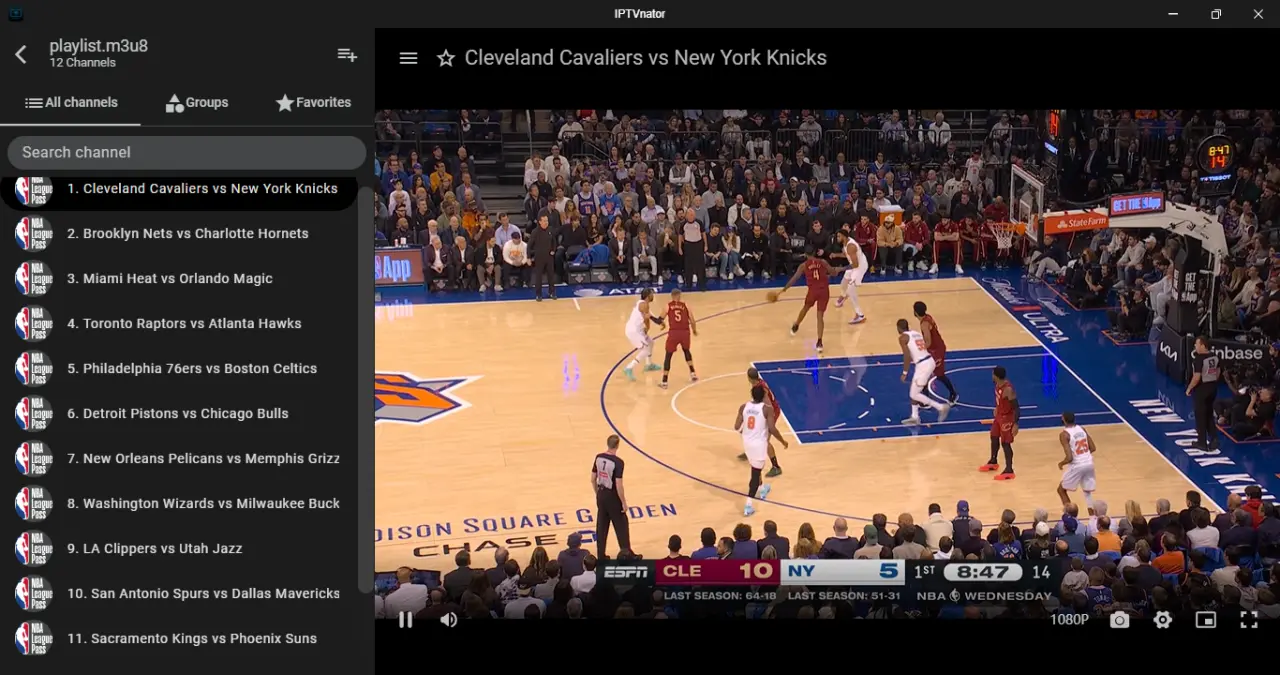The image size is (1280, 675).
Task: Open the add playlist icon
Action: click(347, 55)
